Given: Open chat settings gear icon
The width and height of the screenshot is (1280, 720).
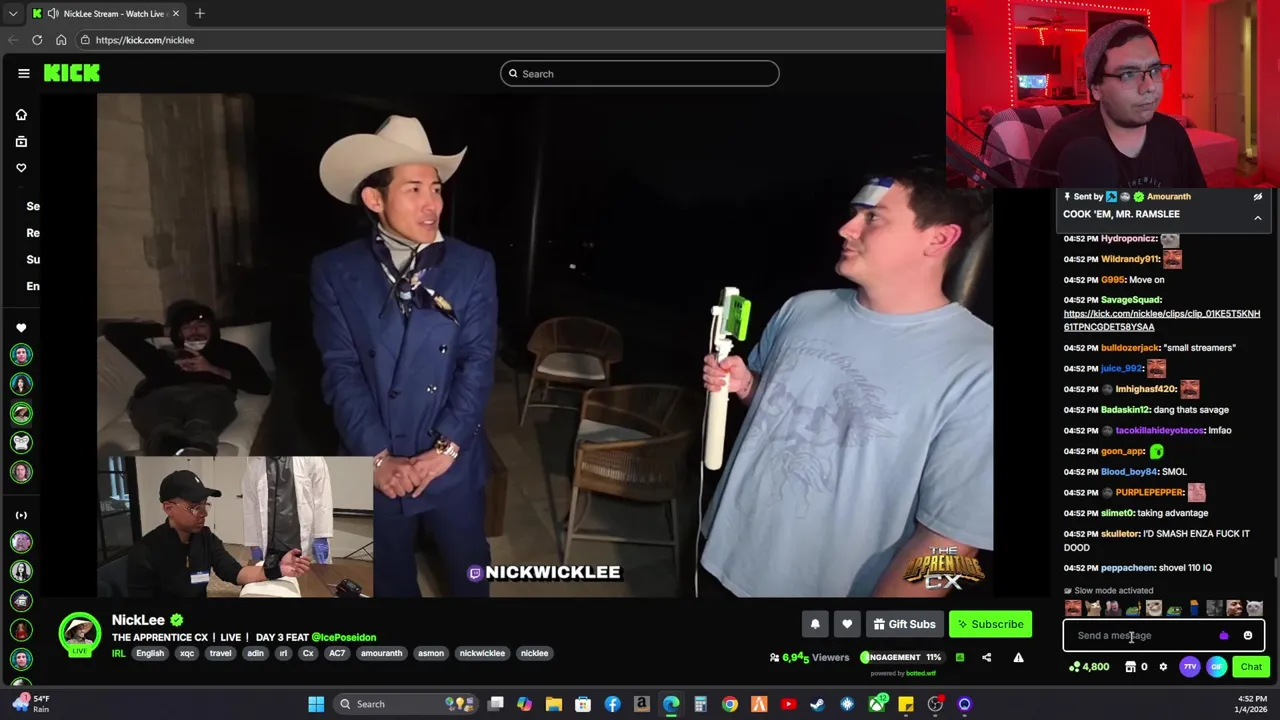Looking at the screenshot, I should [x=1163, y=667].
